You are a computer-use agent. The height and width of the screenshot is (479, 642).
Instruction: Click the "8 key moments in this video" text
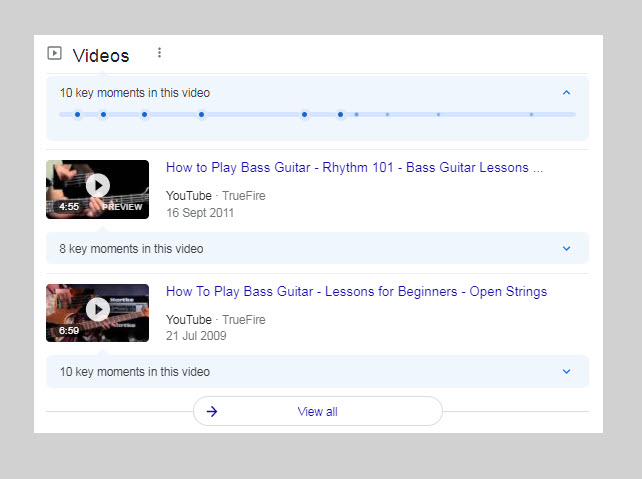[x=131, y=248]
